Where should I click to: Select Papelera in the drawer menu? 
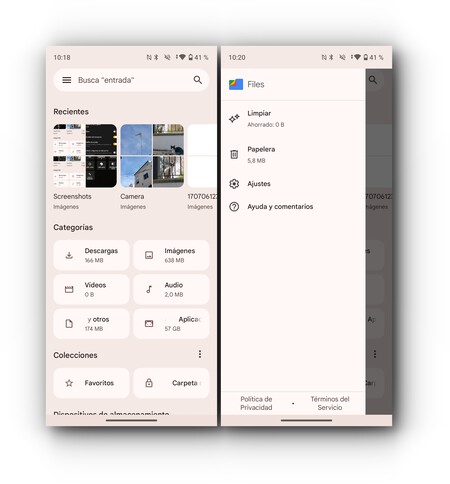click(293, 154)
